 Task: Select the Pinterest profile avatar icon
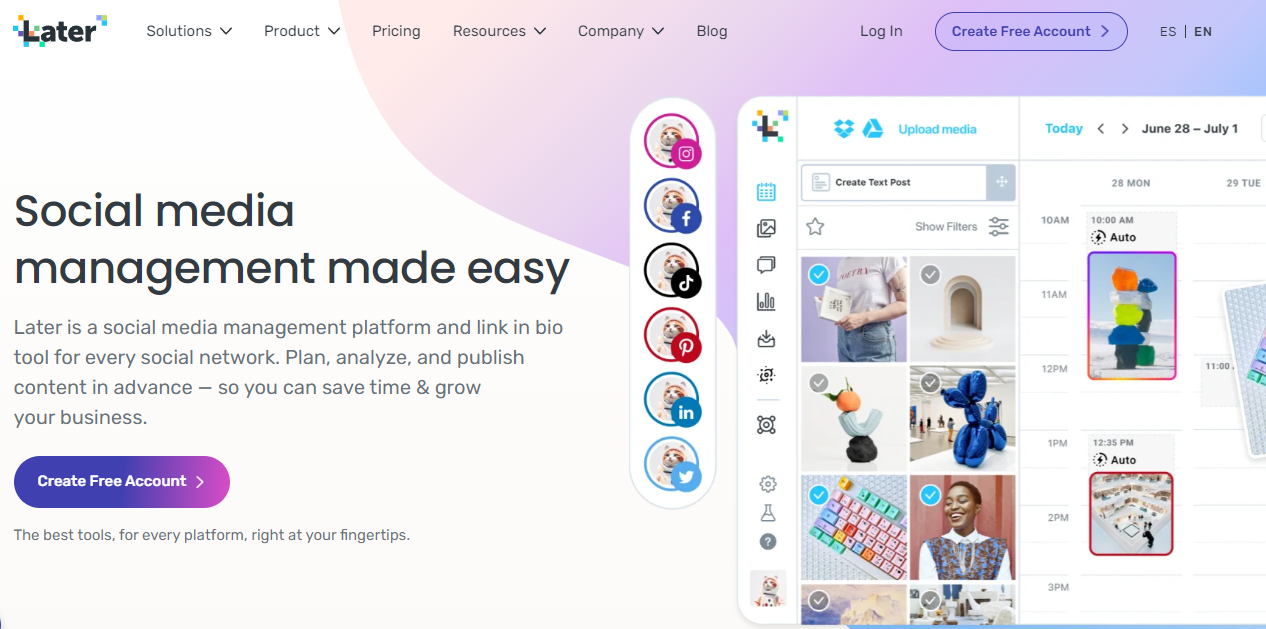tap(672, 335)
